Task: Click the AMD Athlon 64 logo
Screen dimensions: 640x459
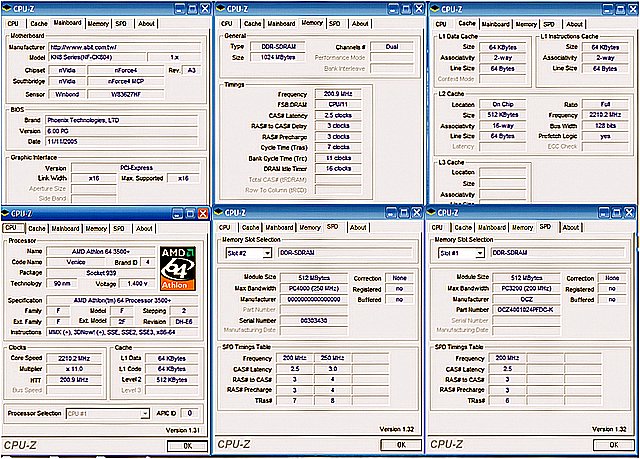Action: point(178,268)
